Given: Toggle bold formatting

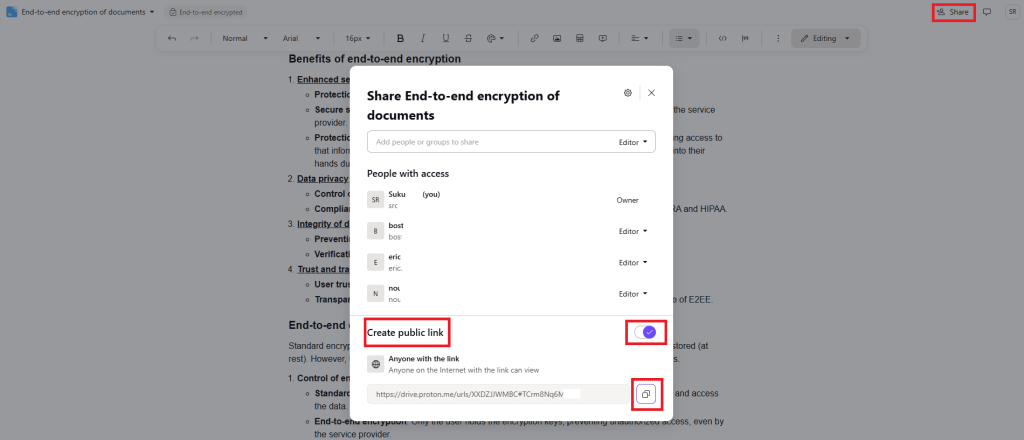Looking at the screenshot, I should point(401,39).
